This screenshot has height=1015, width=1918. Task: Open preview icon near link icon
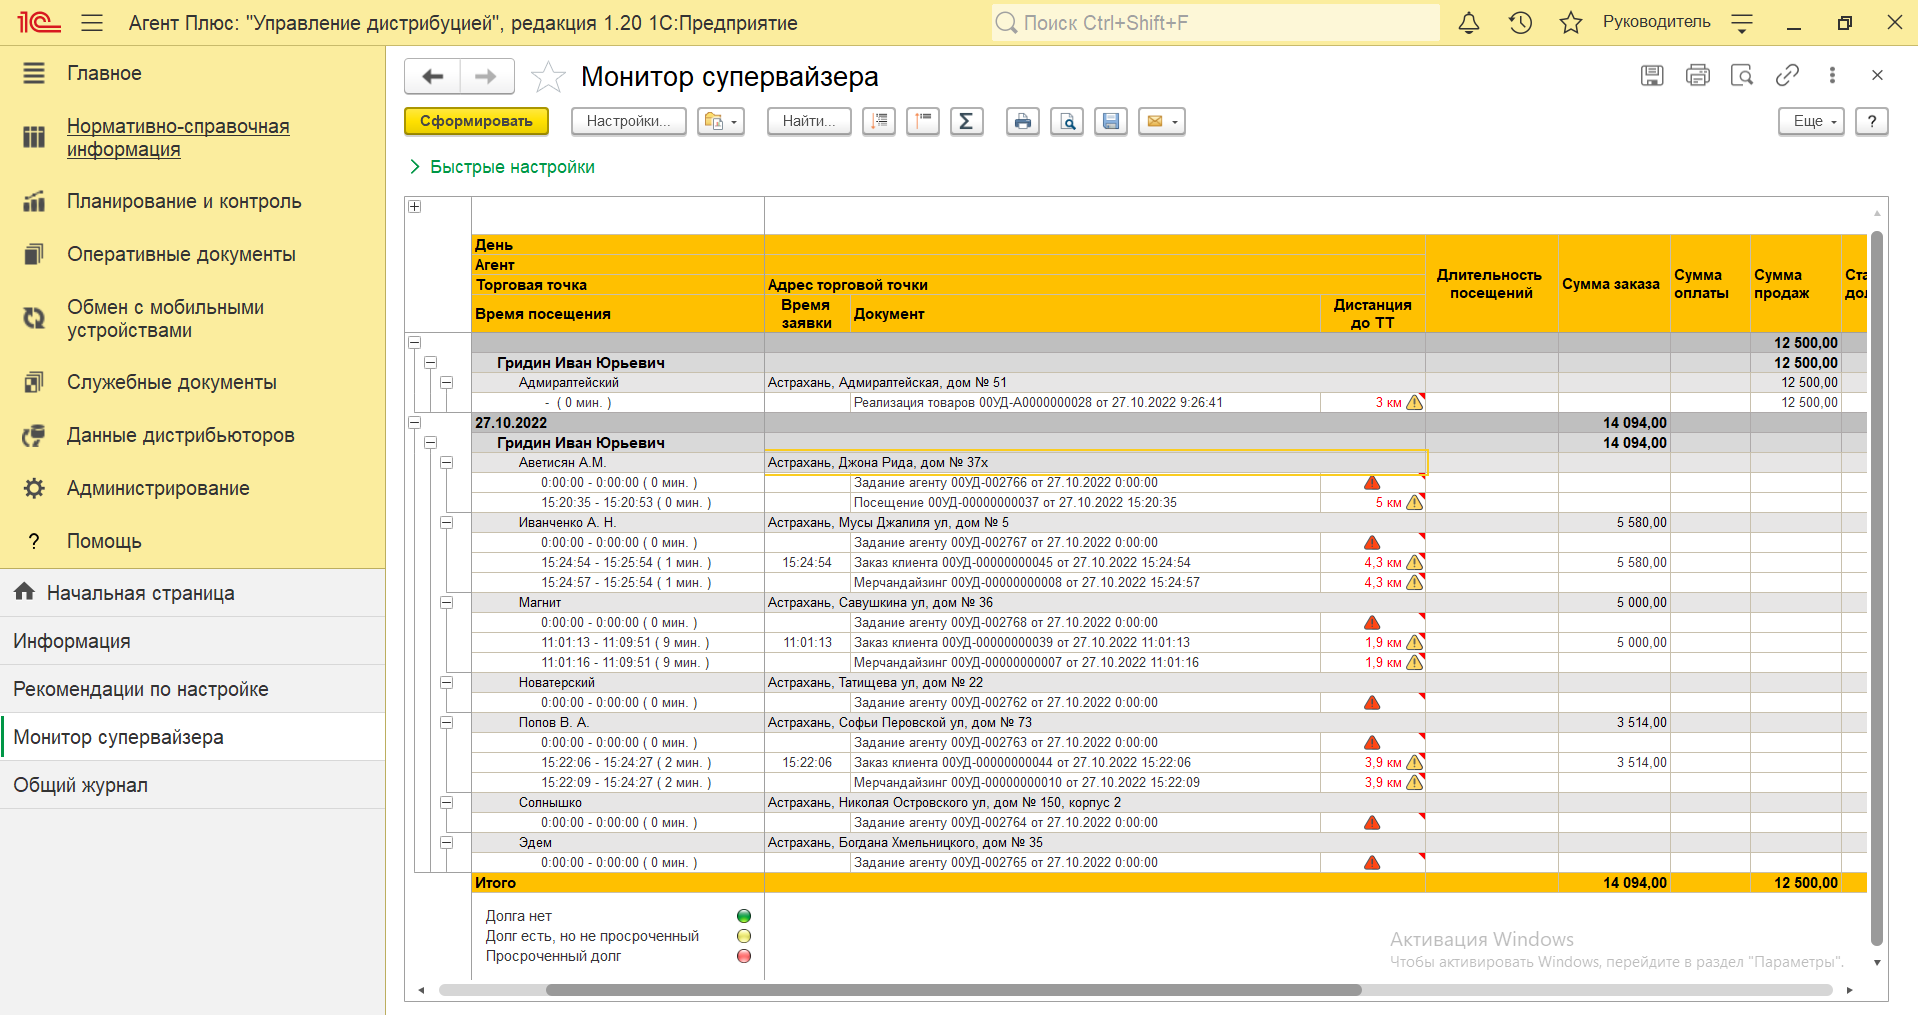click(1742, 75)
